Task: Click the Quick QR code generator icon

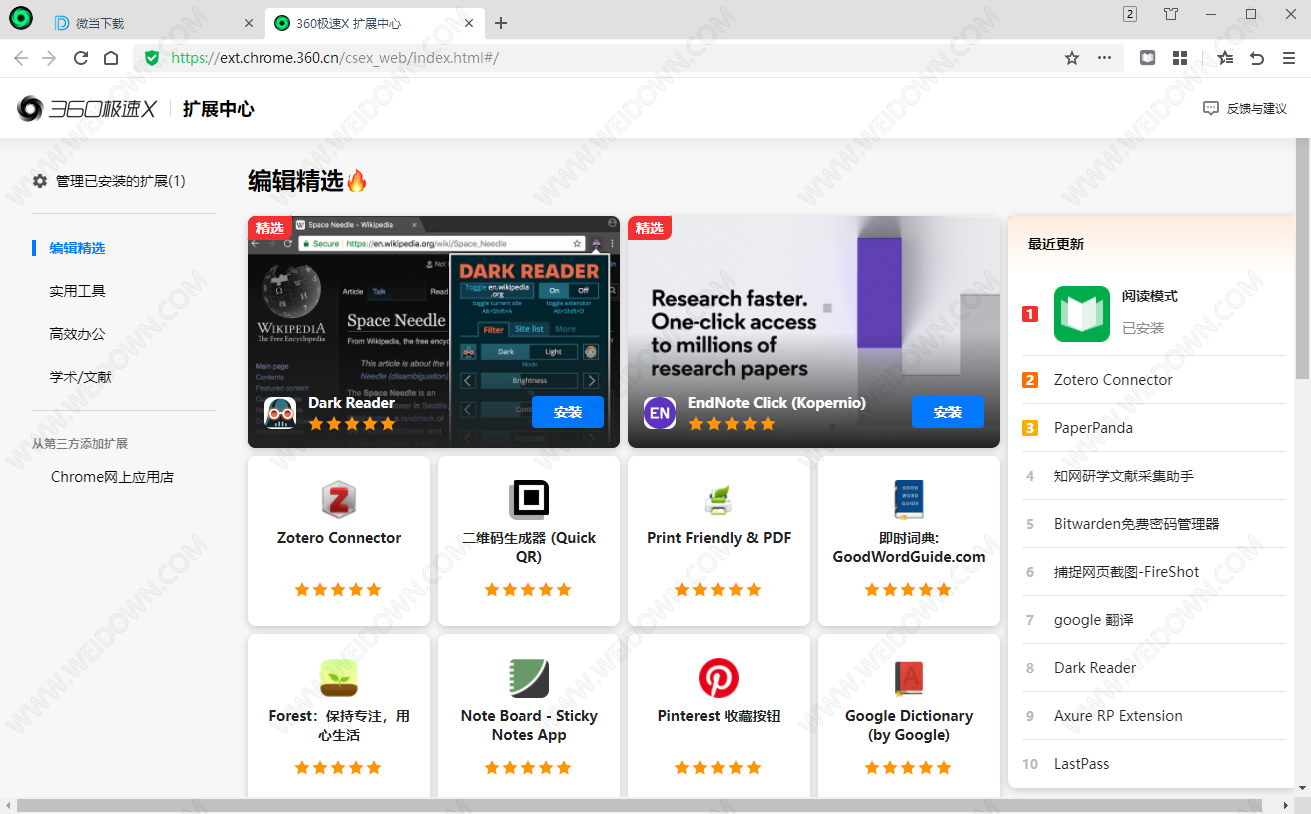Action: tap(529, 498)
